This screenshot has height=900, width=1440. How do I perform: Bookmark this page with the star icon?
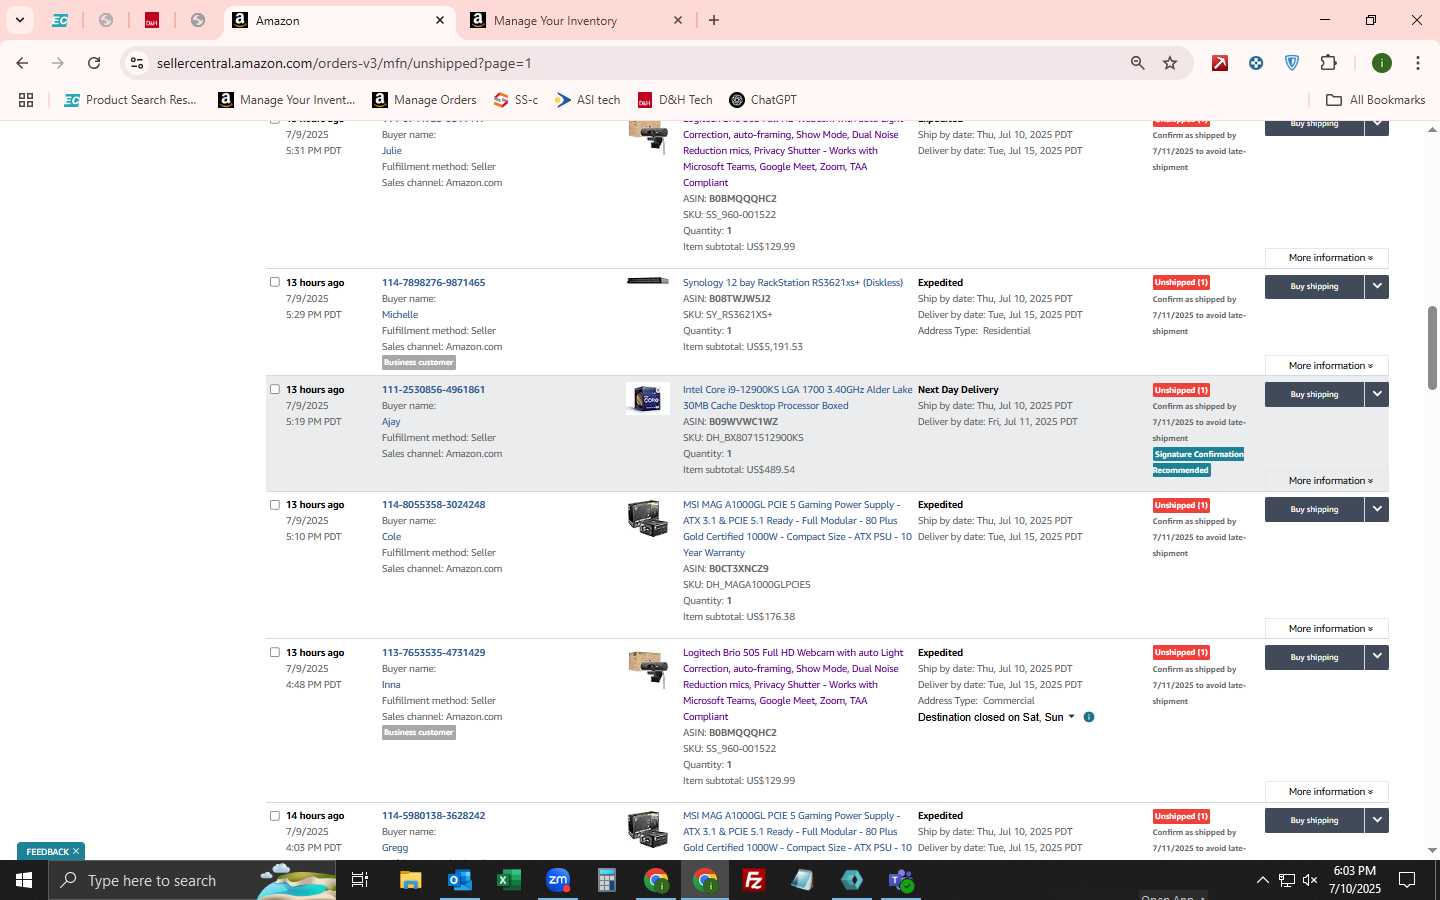point(1170,63)
